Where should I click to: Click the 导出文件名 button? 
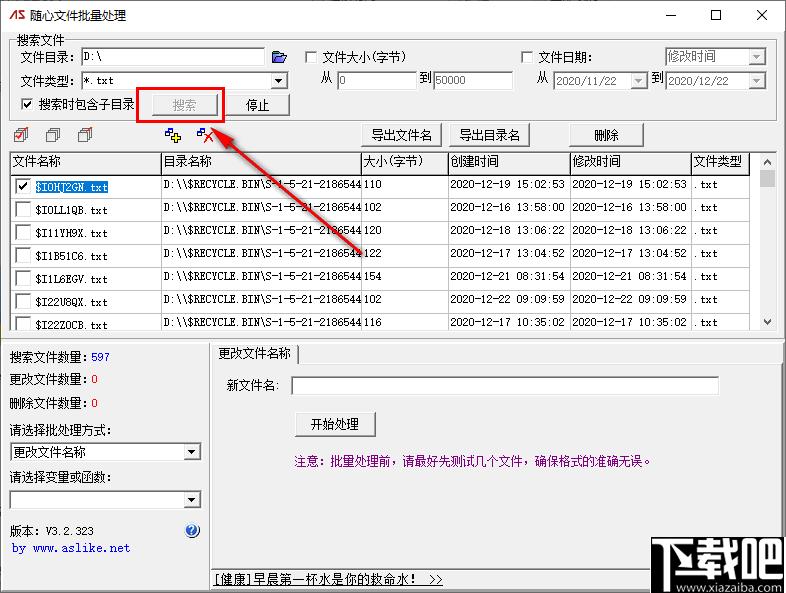point(402,135)
